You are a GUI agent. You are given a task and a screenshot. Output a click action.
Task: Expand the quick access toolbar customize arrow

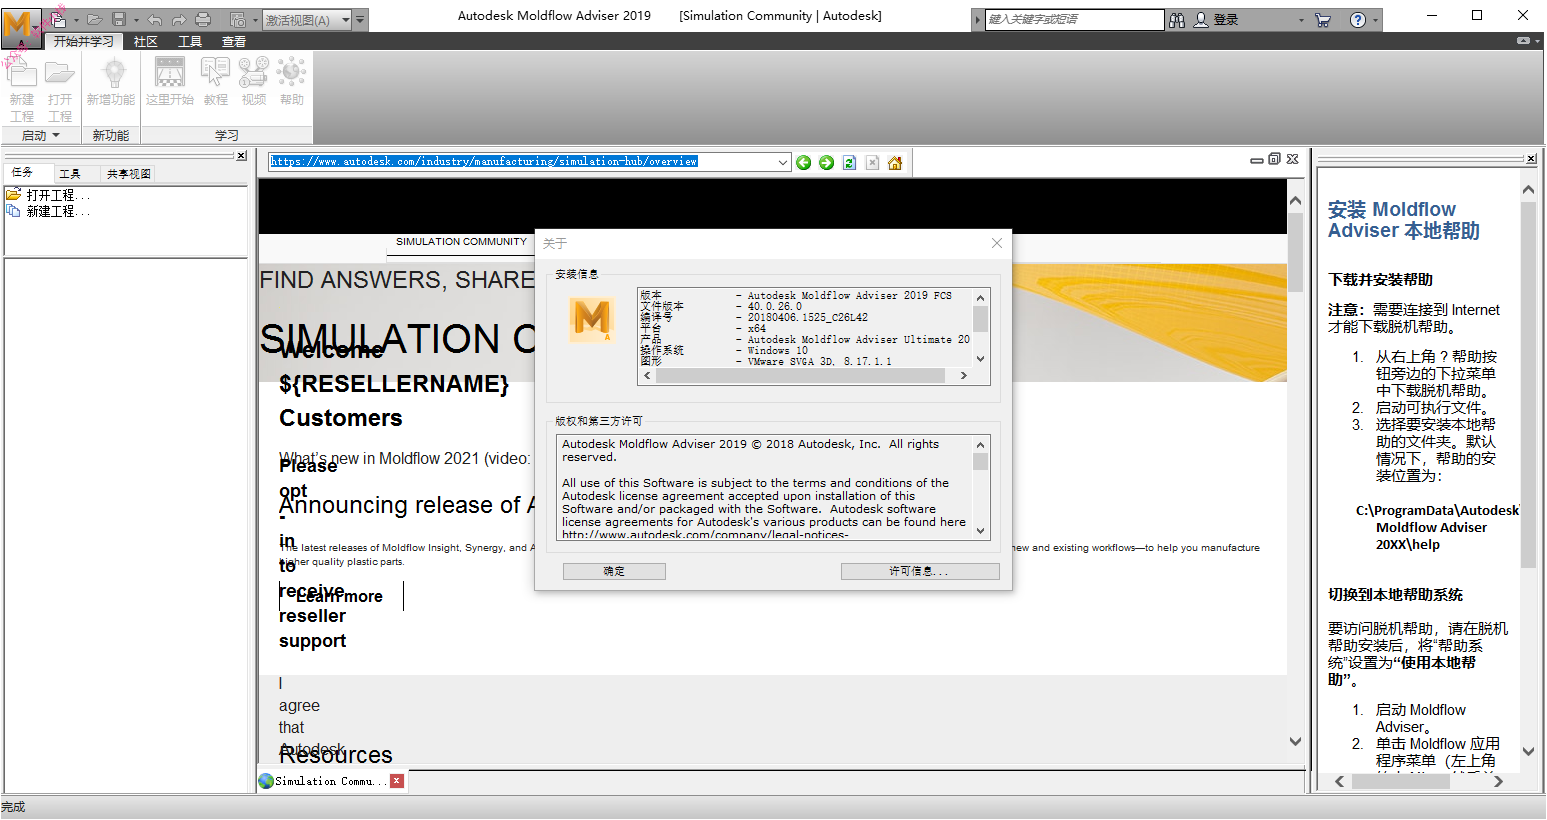[361, 19]
